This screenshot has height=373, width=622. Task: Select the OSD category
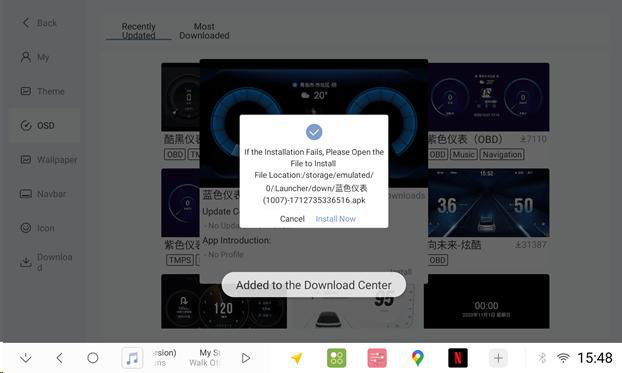[44, 125]
